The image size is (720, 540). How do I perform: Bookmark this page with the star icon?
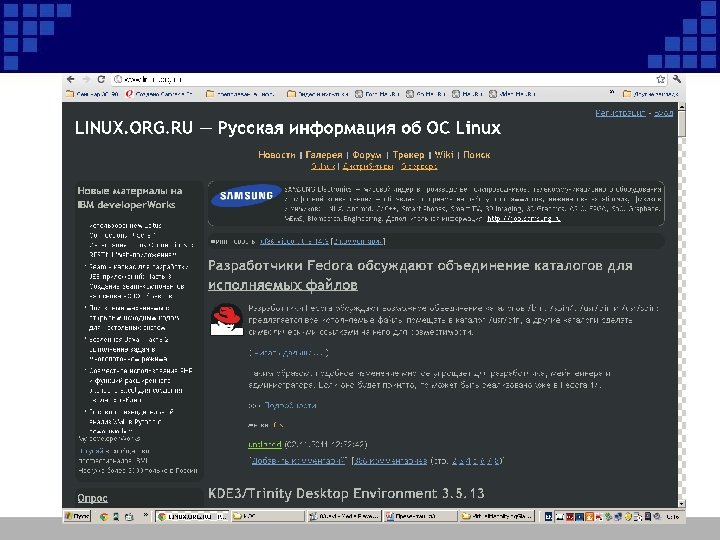[x=661, y=79]
